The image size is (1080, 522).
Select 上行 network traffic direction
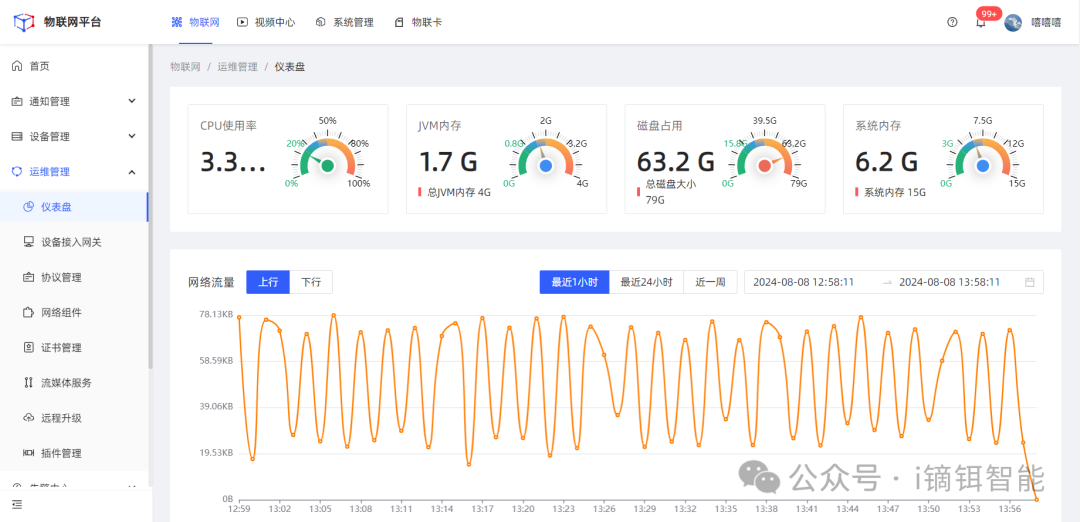pos(268,282)
